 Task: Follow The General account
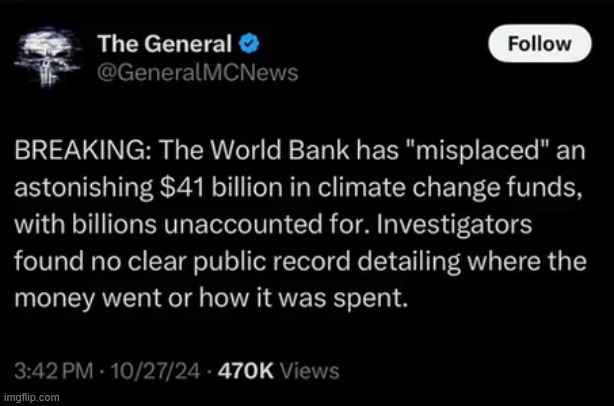tap(540, 44)
